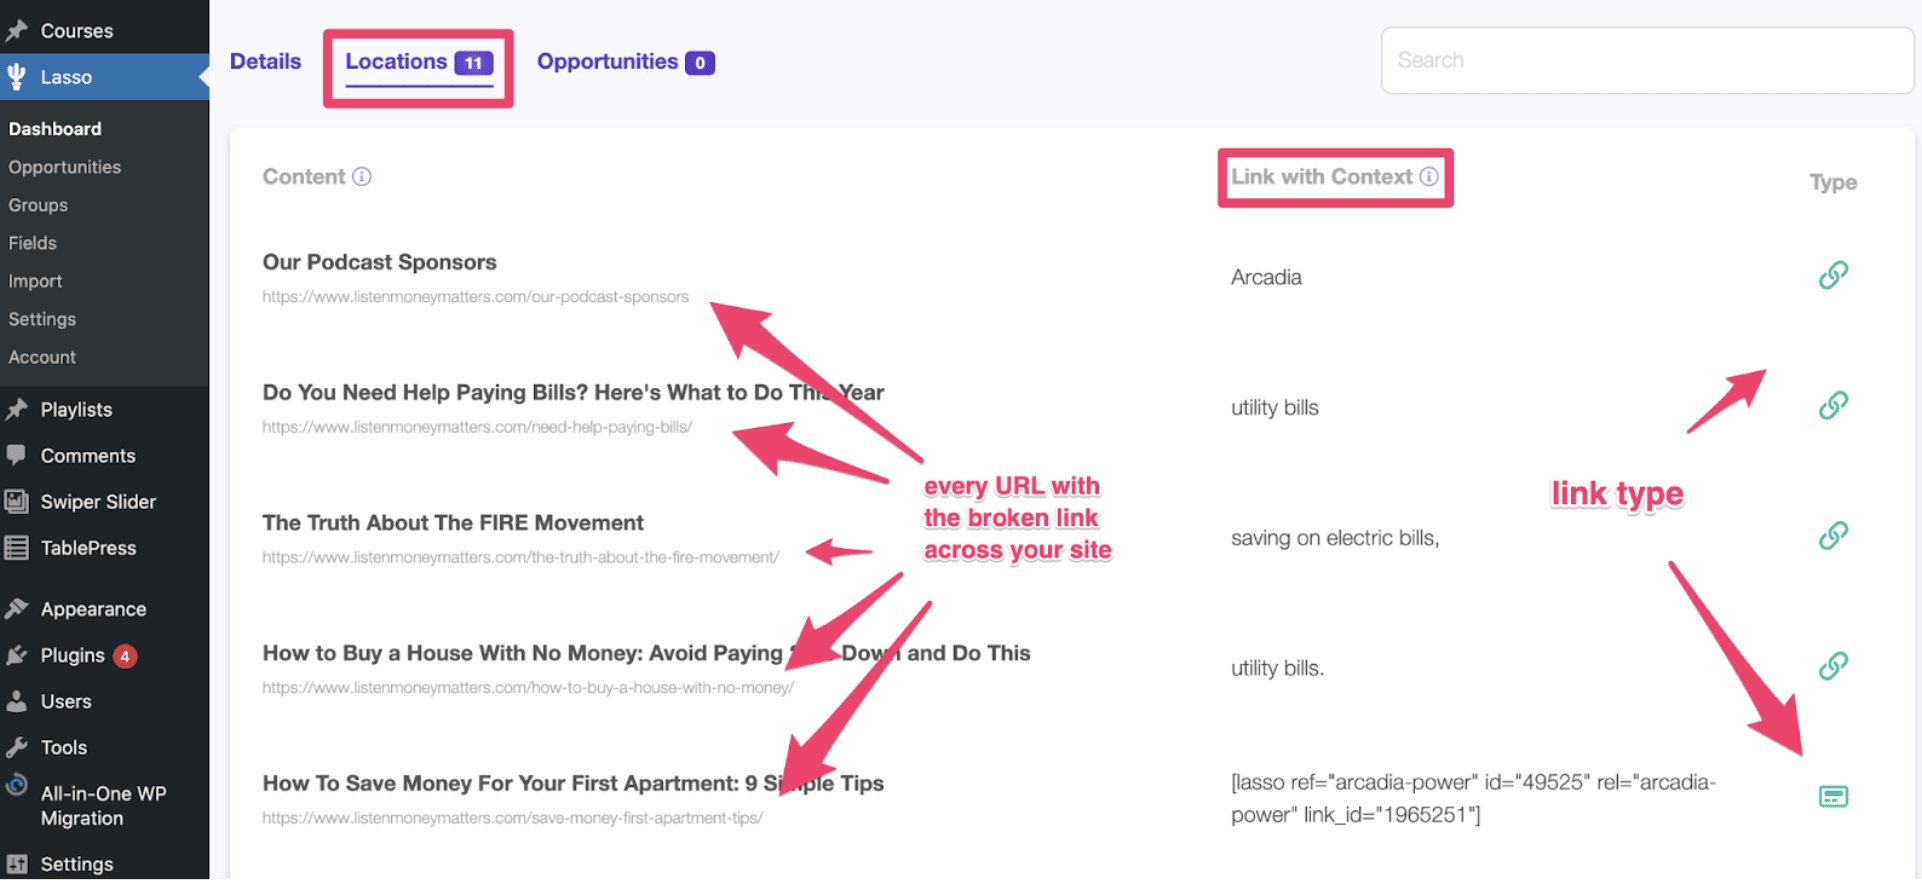Click the Link with Context info icon
1922x882 pixels.
[1429, 177]
